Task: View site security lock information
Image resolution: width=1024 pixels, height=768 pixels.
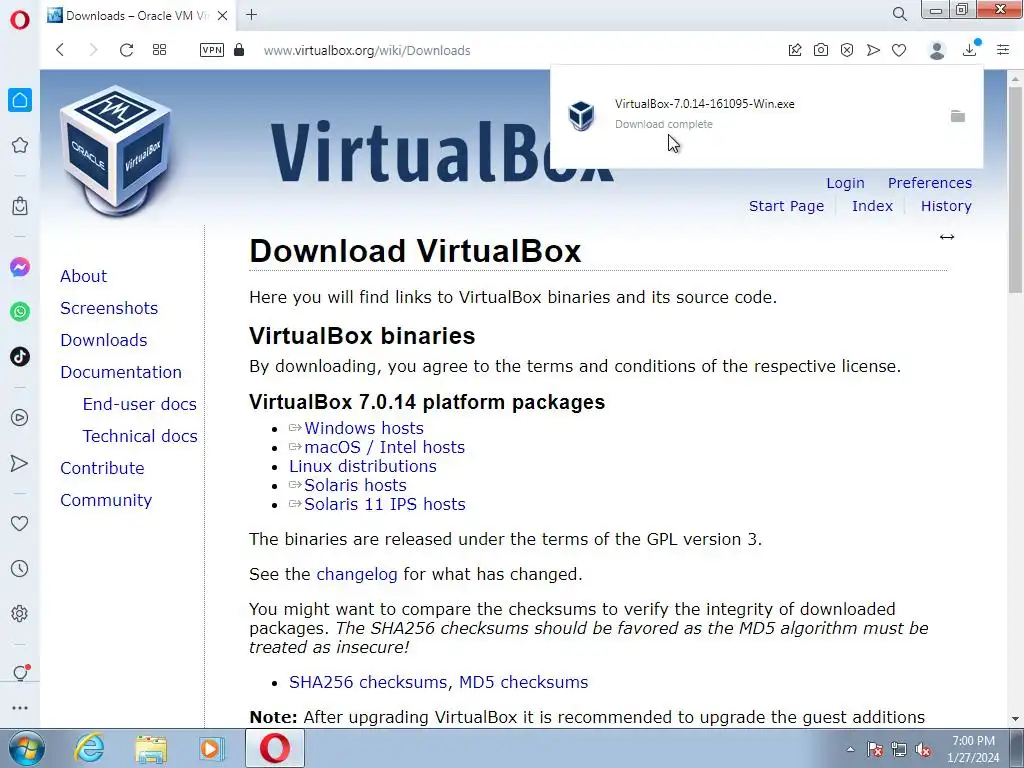Action: pos(239,50)
